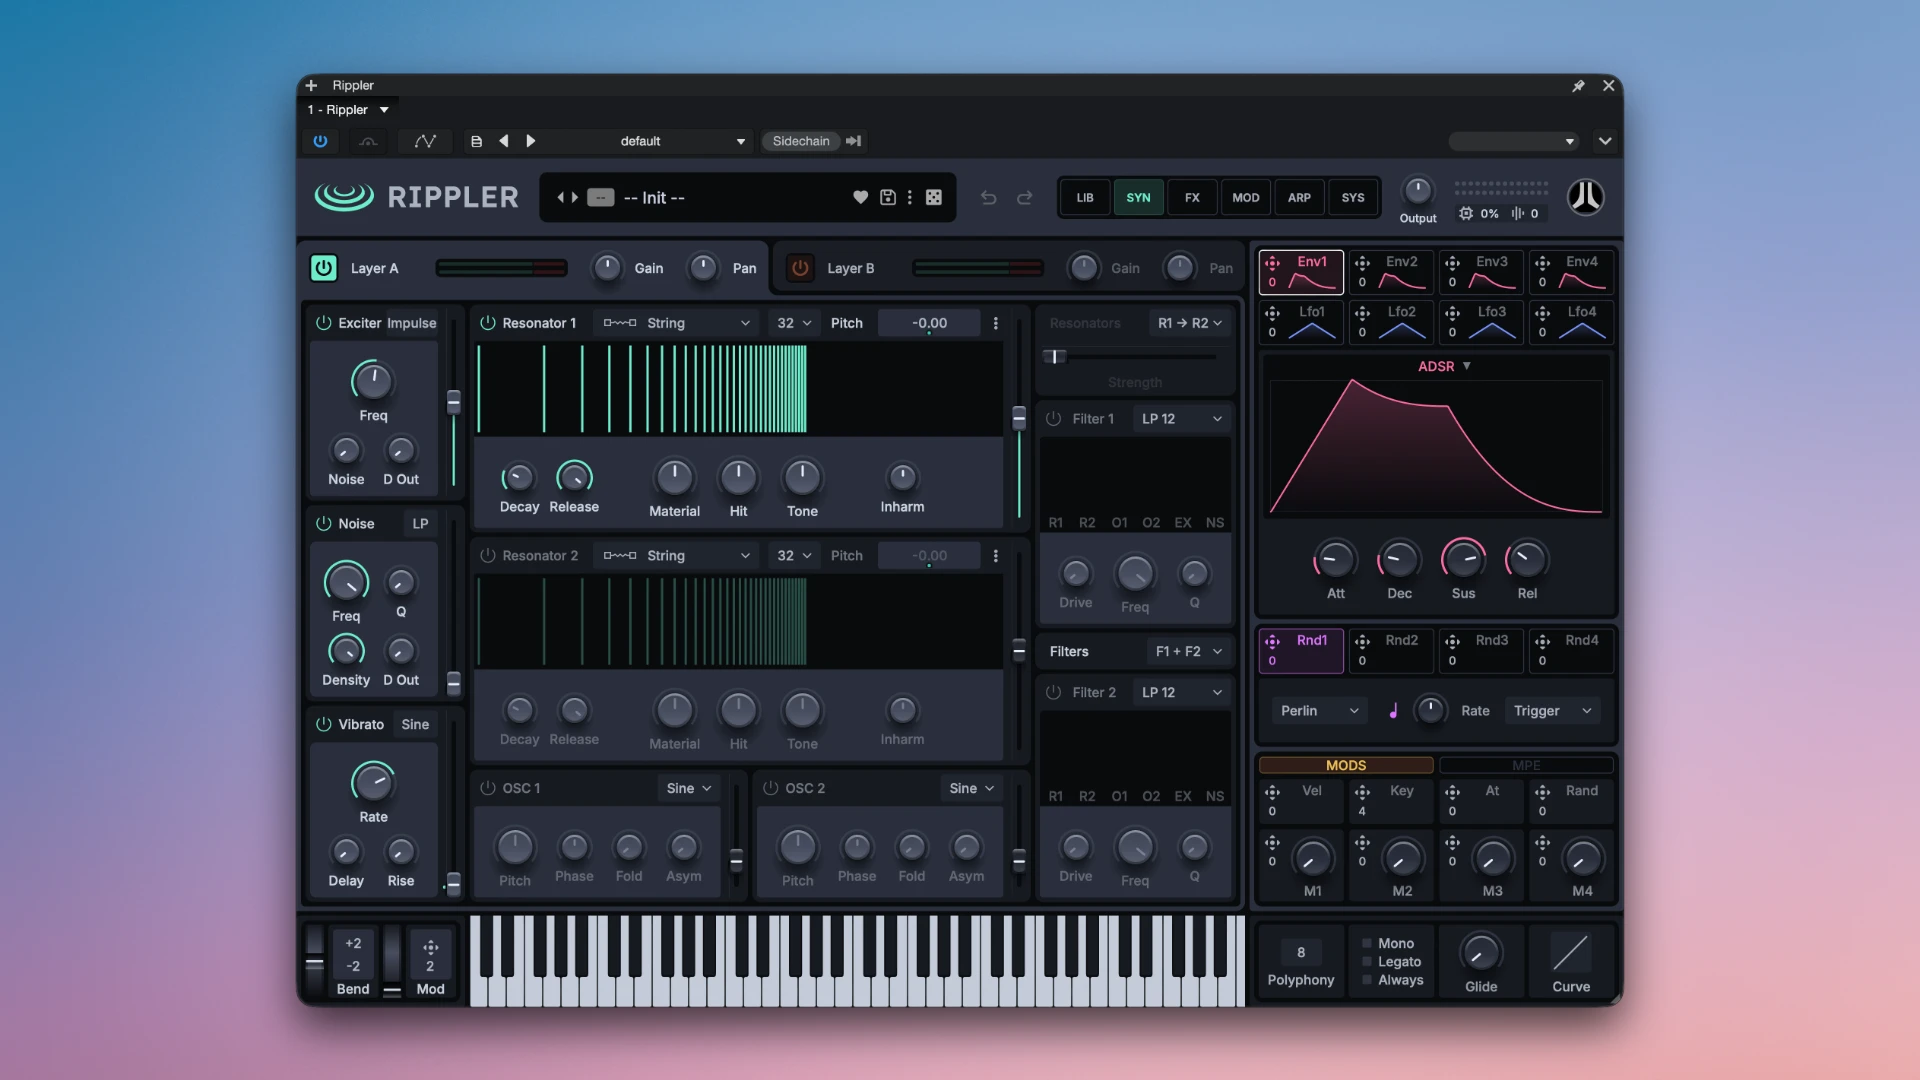The width and height of the screenshot is (1920, 1080).
Task: Click the undo arrow icon
Action: click(x=988, y=197)
